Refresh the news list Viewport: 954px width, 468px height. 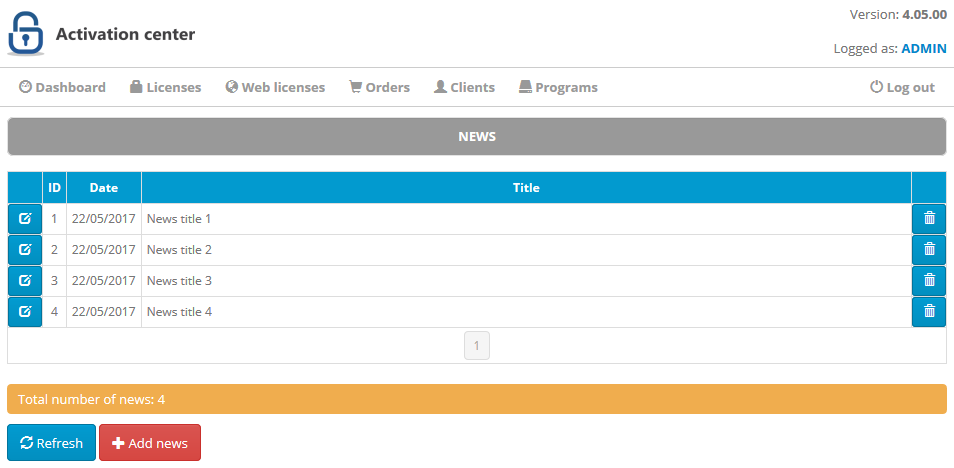[52, 442]
